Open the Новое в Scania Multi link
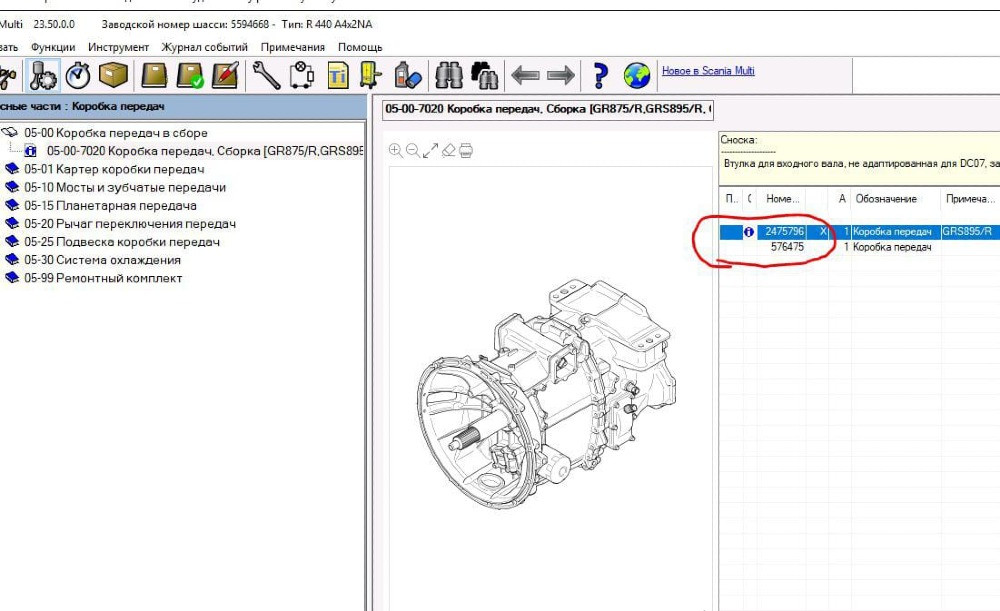 (708, 71)
